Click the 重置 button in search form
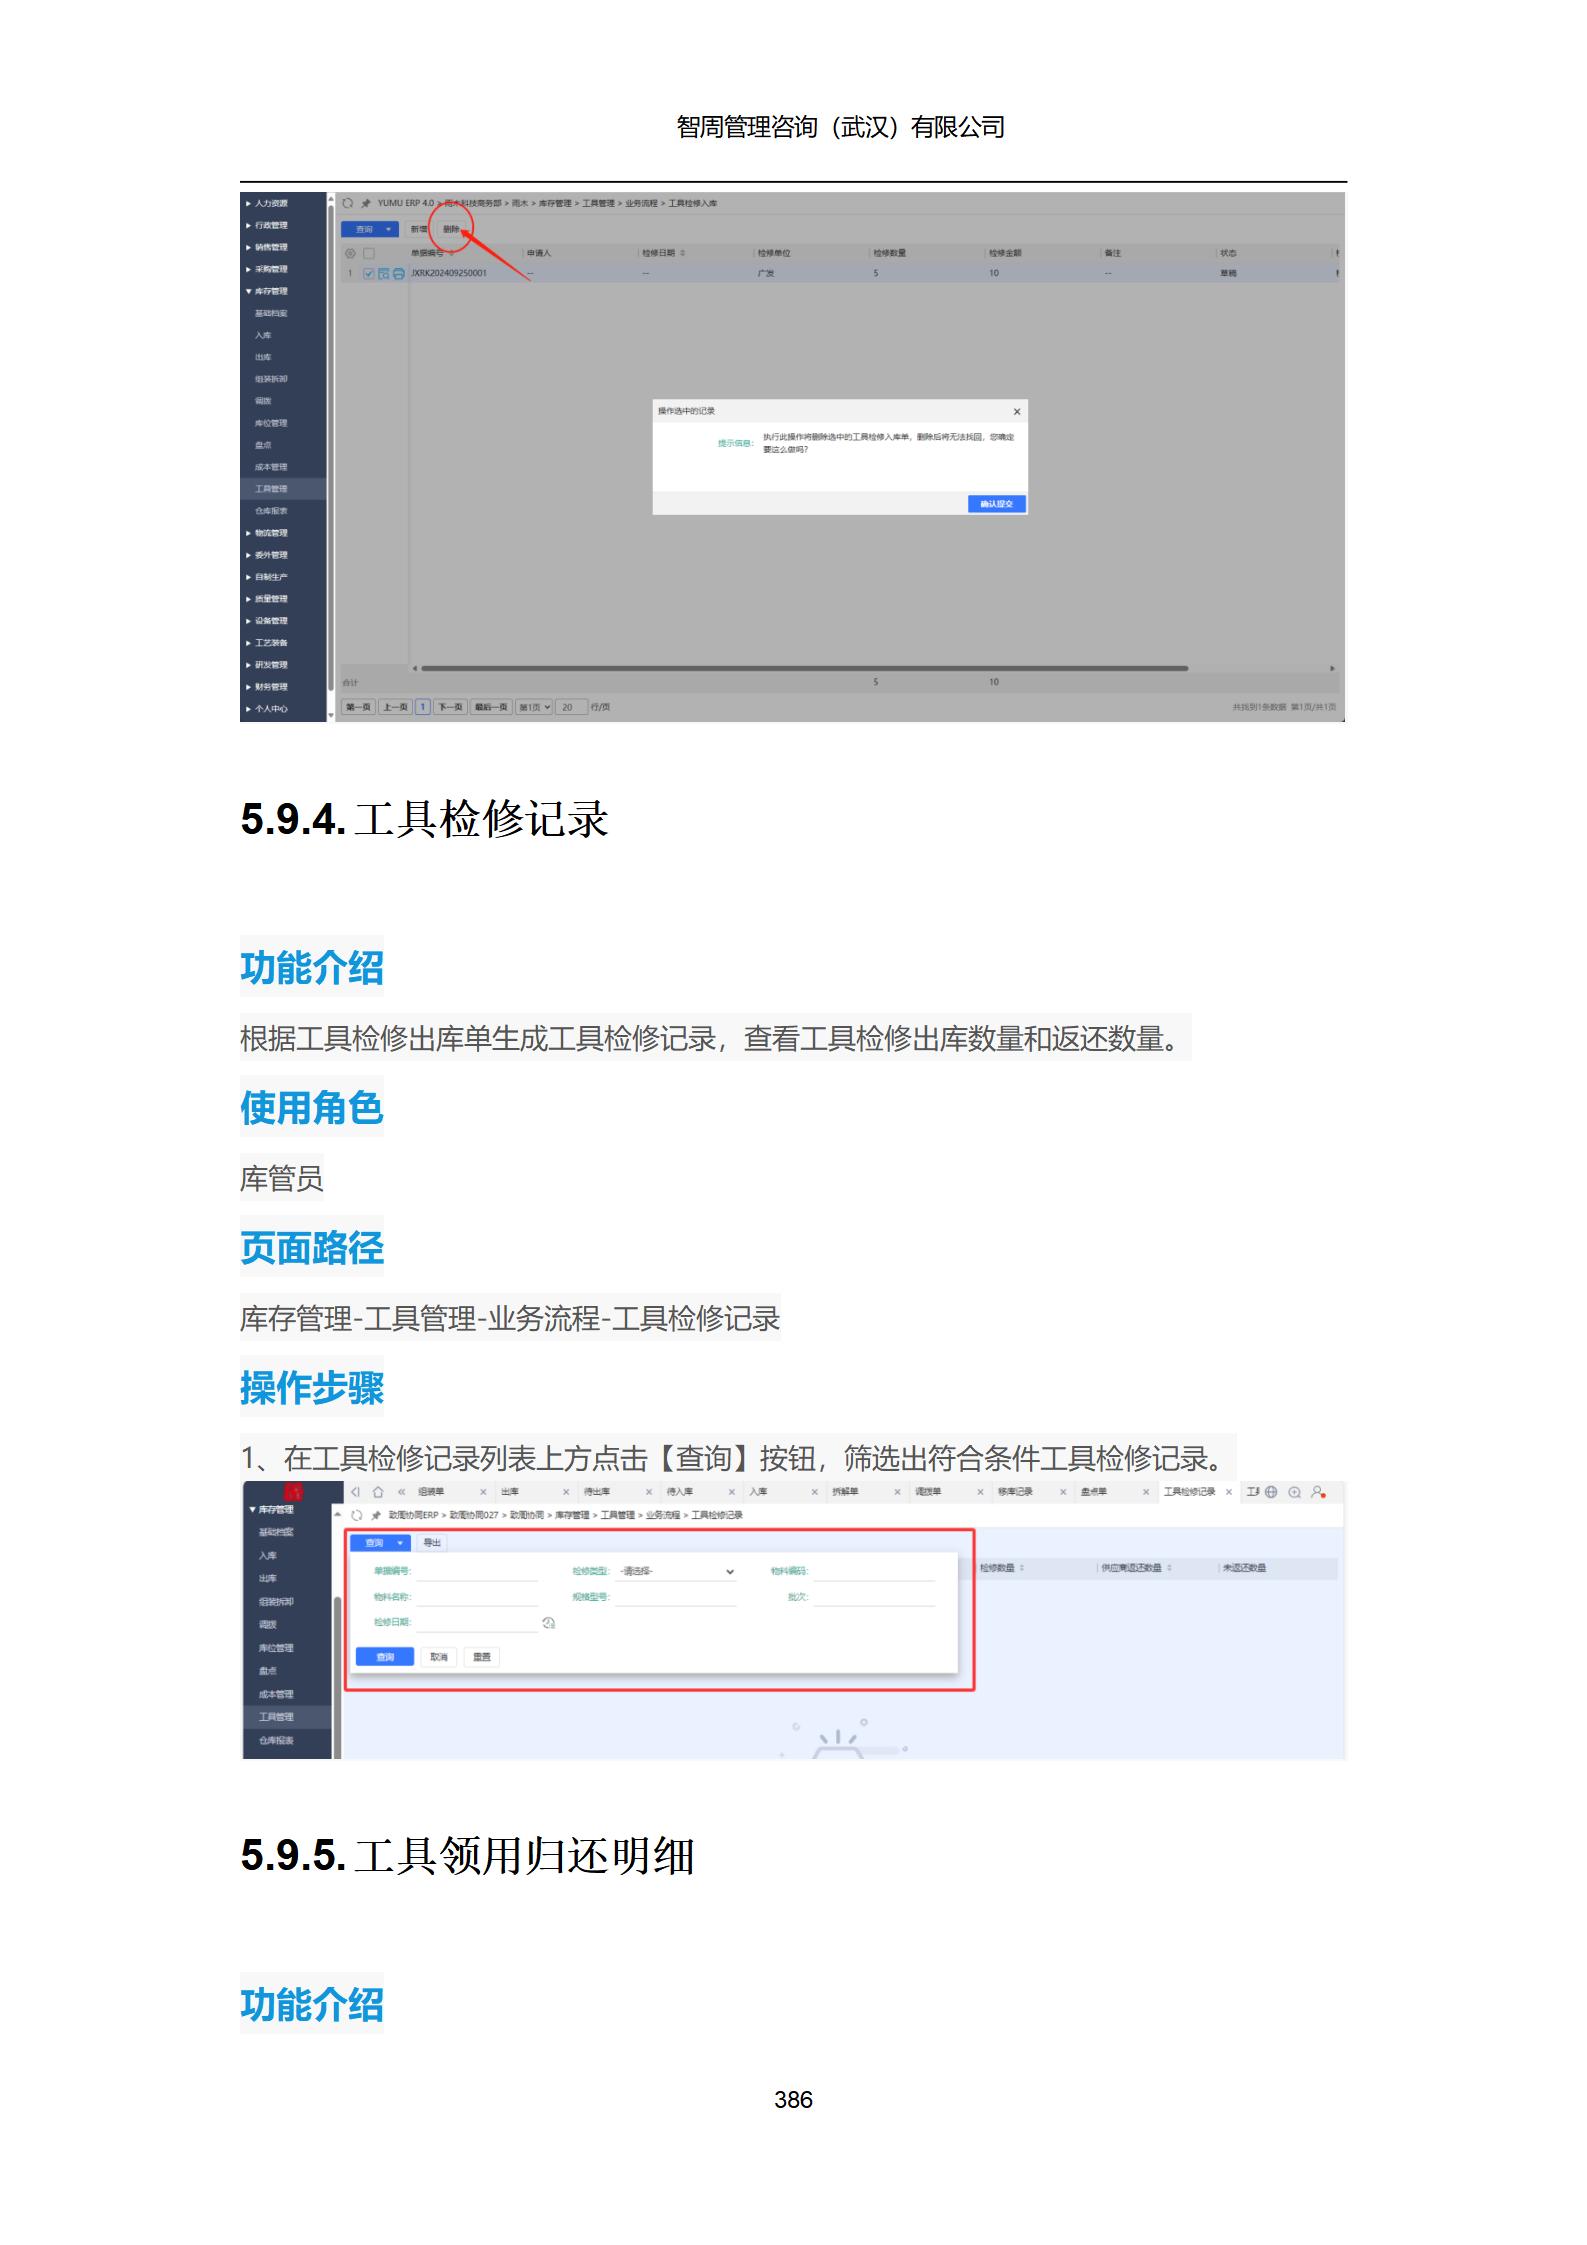The image size is (1587, 2245). click(482, 1657)
